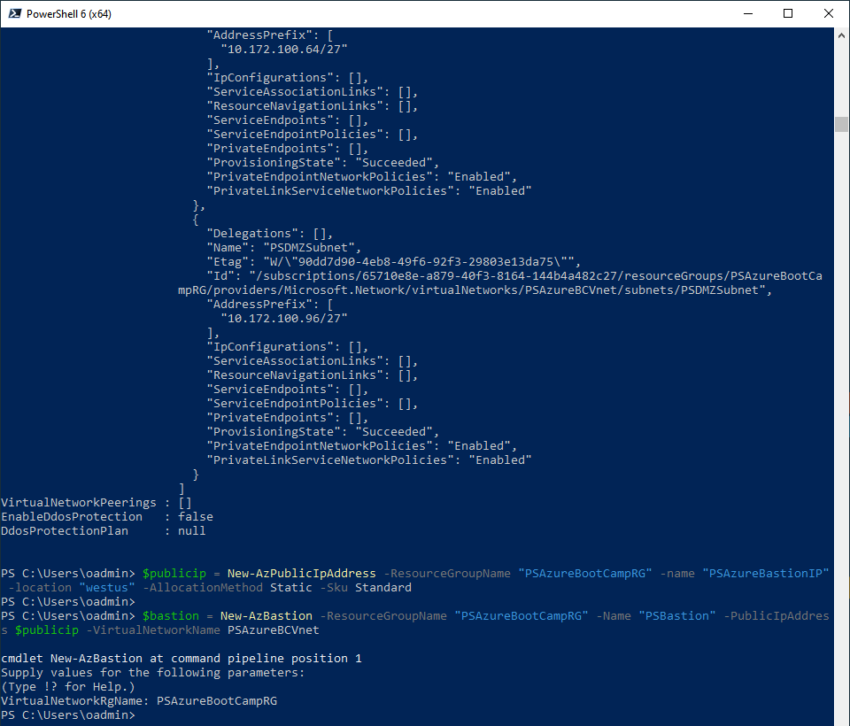Viewport: 850px width, 726px height.
Task: Click the scrollbar down arrow
Action: tap(841, 717)
